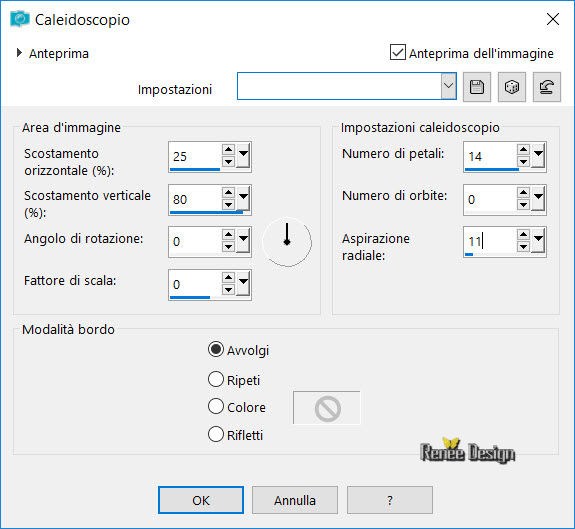Click the Angolo di rotazione value field

[x=195, y=242]
